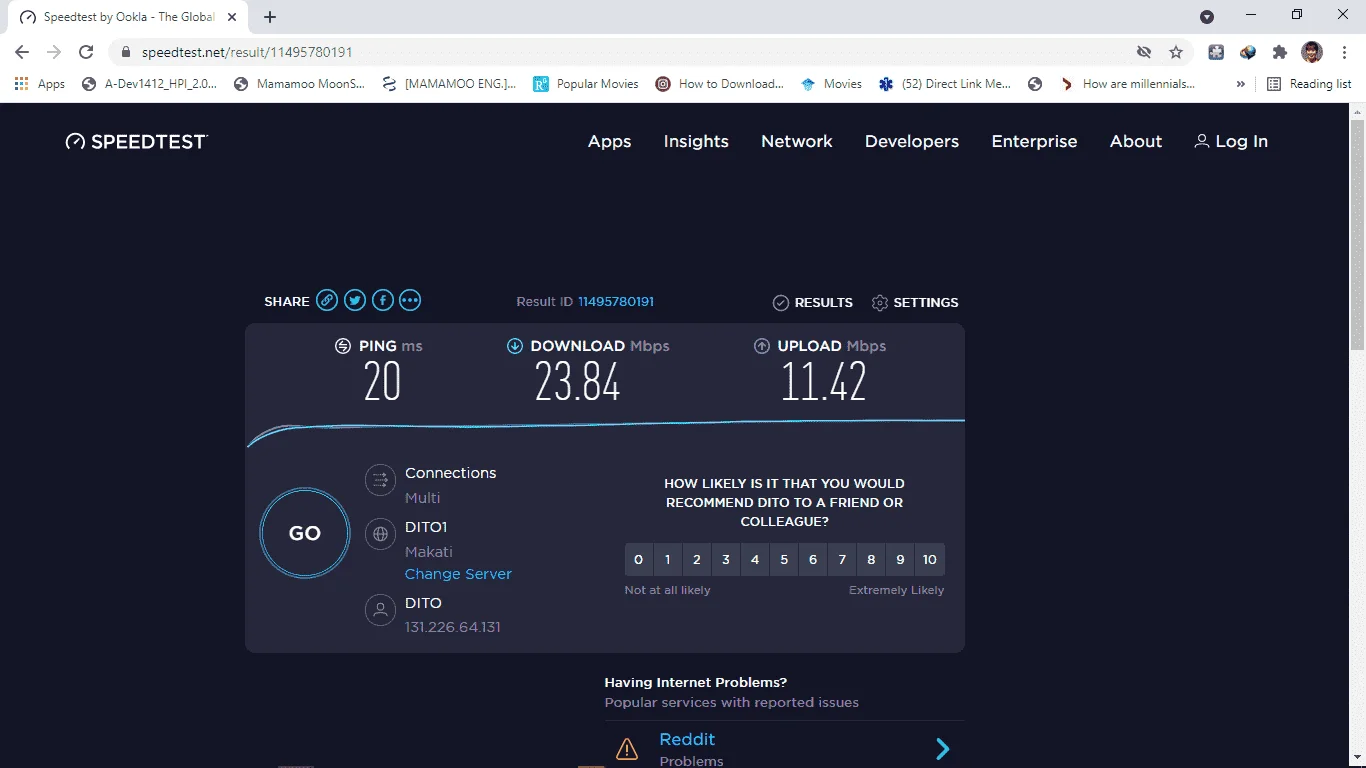Open Chrome extensions puzzle icon

coord(1279,52)
